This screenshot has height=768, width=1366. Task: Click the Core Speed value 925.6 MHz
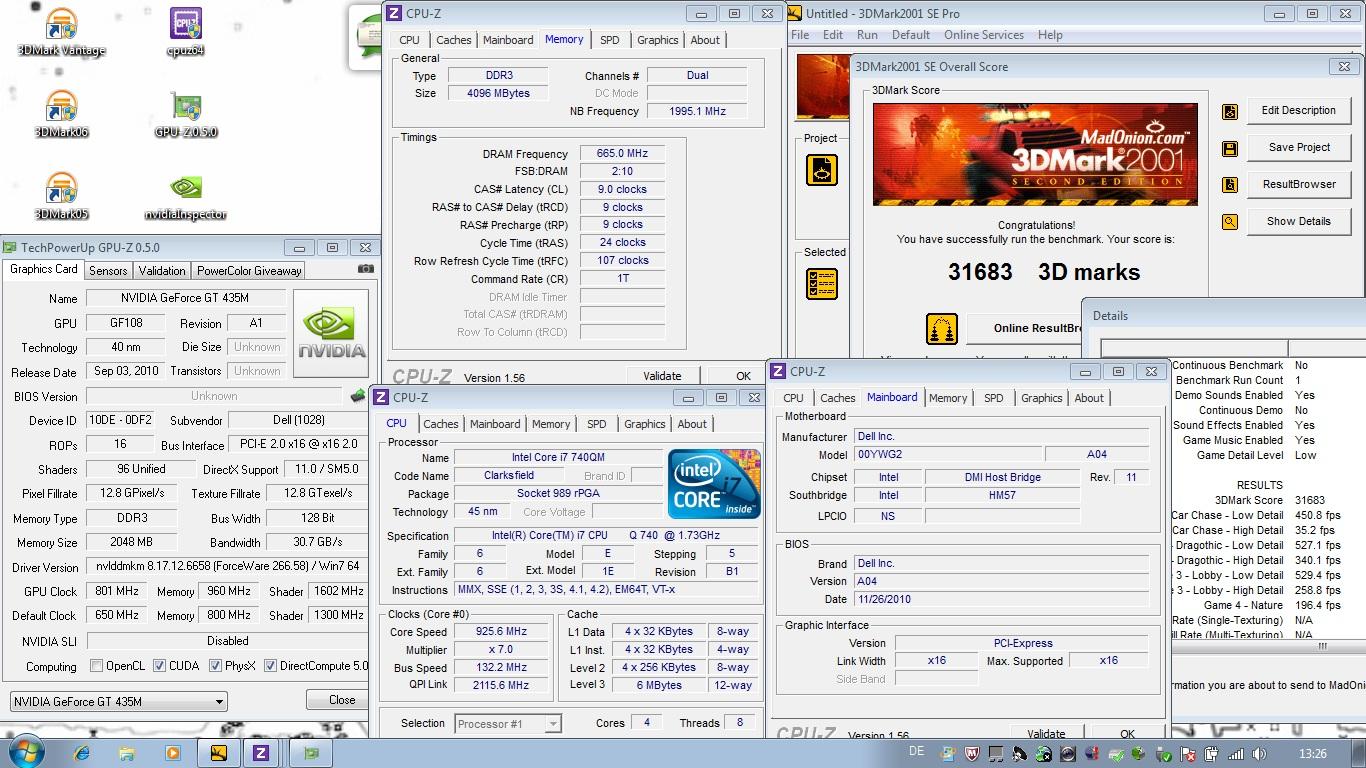502,632
